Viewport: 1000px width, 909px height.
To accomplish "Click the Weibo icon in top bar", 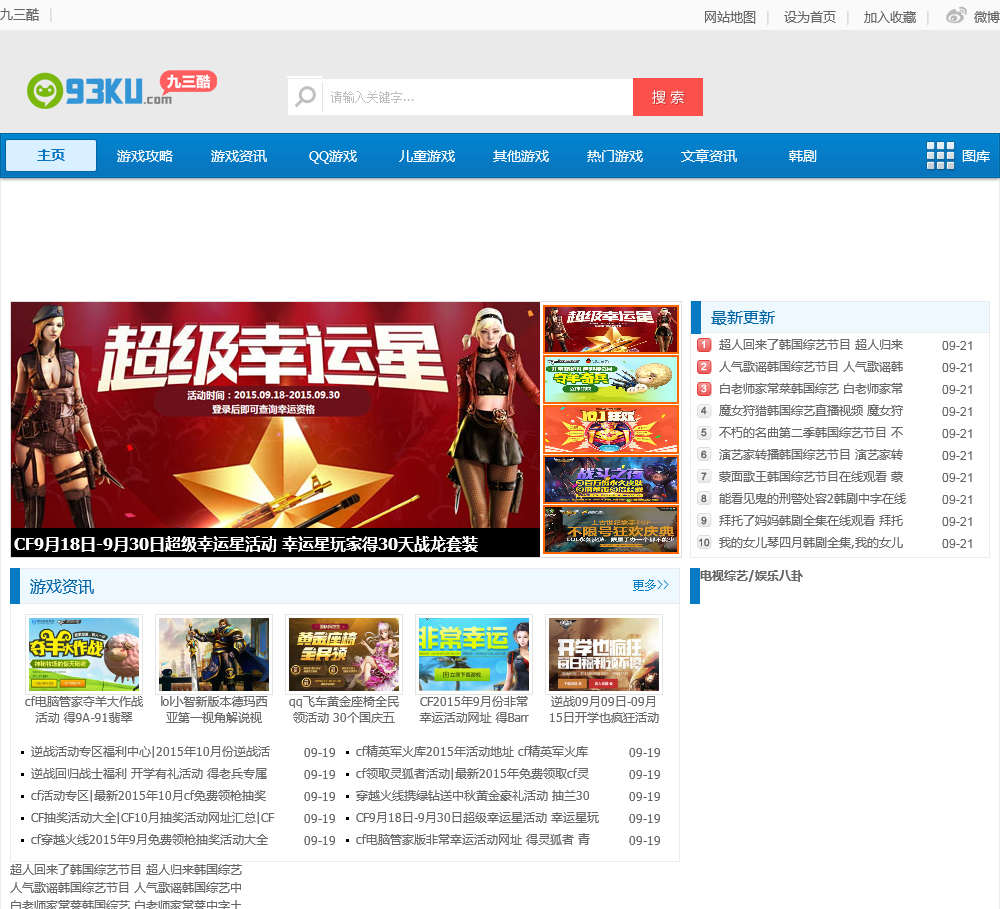I will [x=955, y=16].
